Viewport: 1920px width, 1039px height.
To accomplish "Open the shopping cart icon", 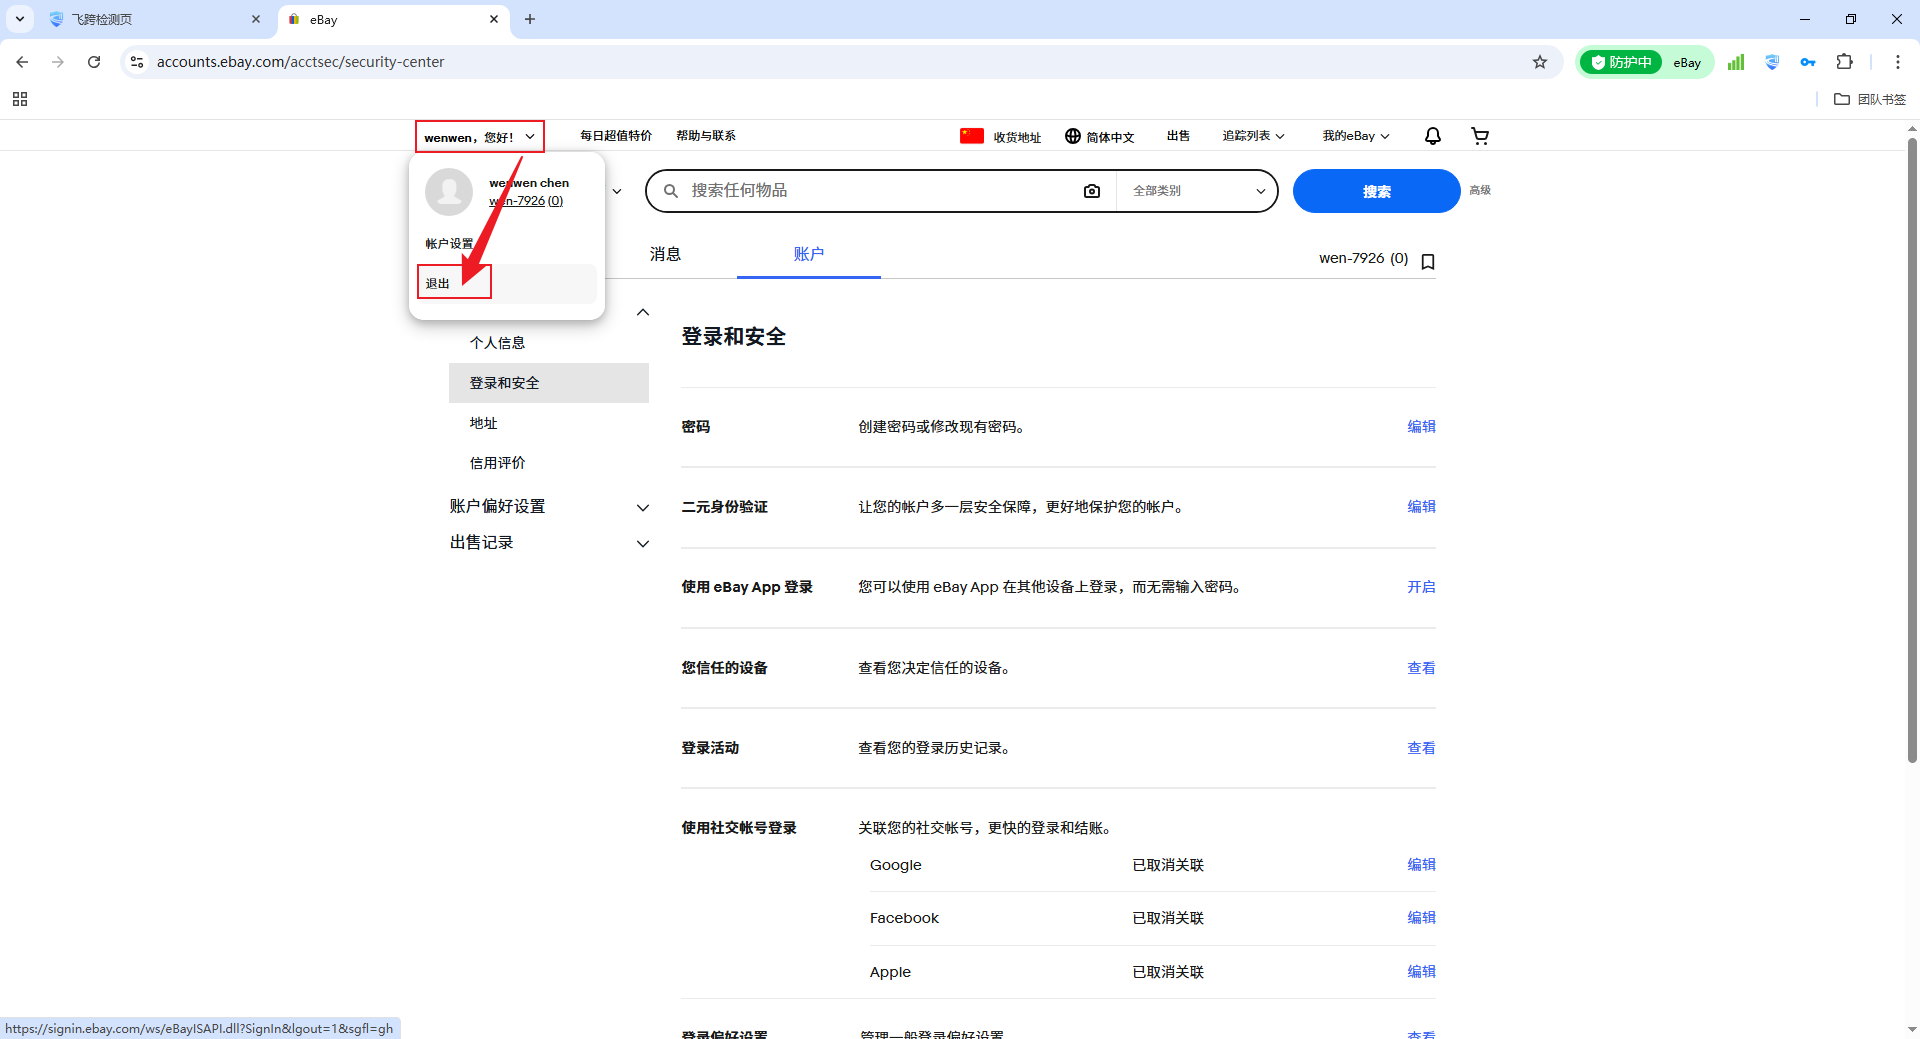I will tap(1480, 136).
